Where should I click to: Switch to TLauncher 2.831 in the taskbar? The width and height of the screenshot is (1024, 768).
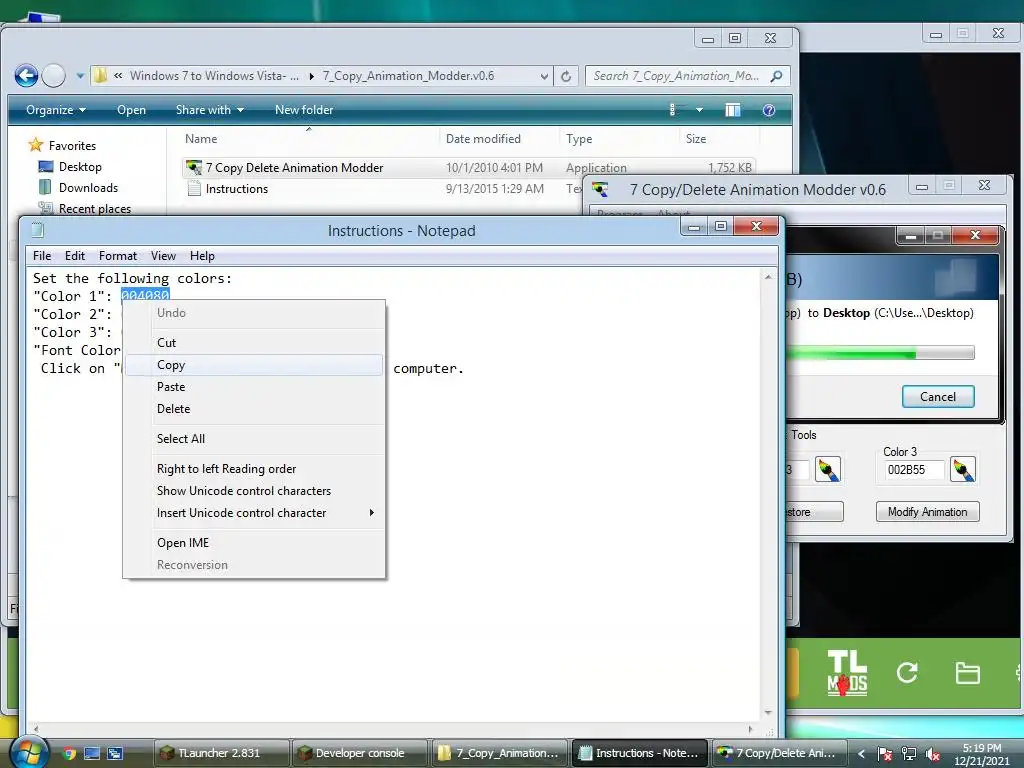pyautogui.click(x=221, y=753)
